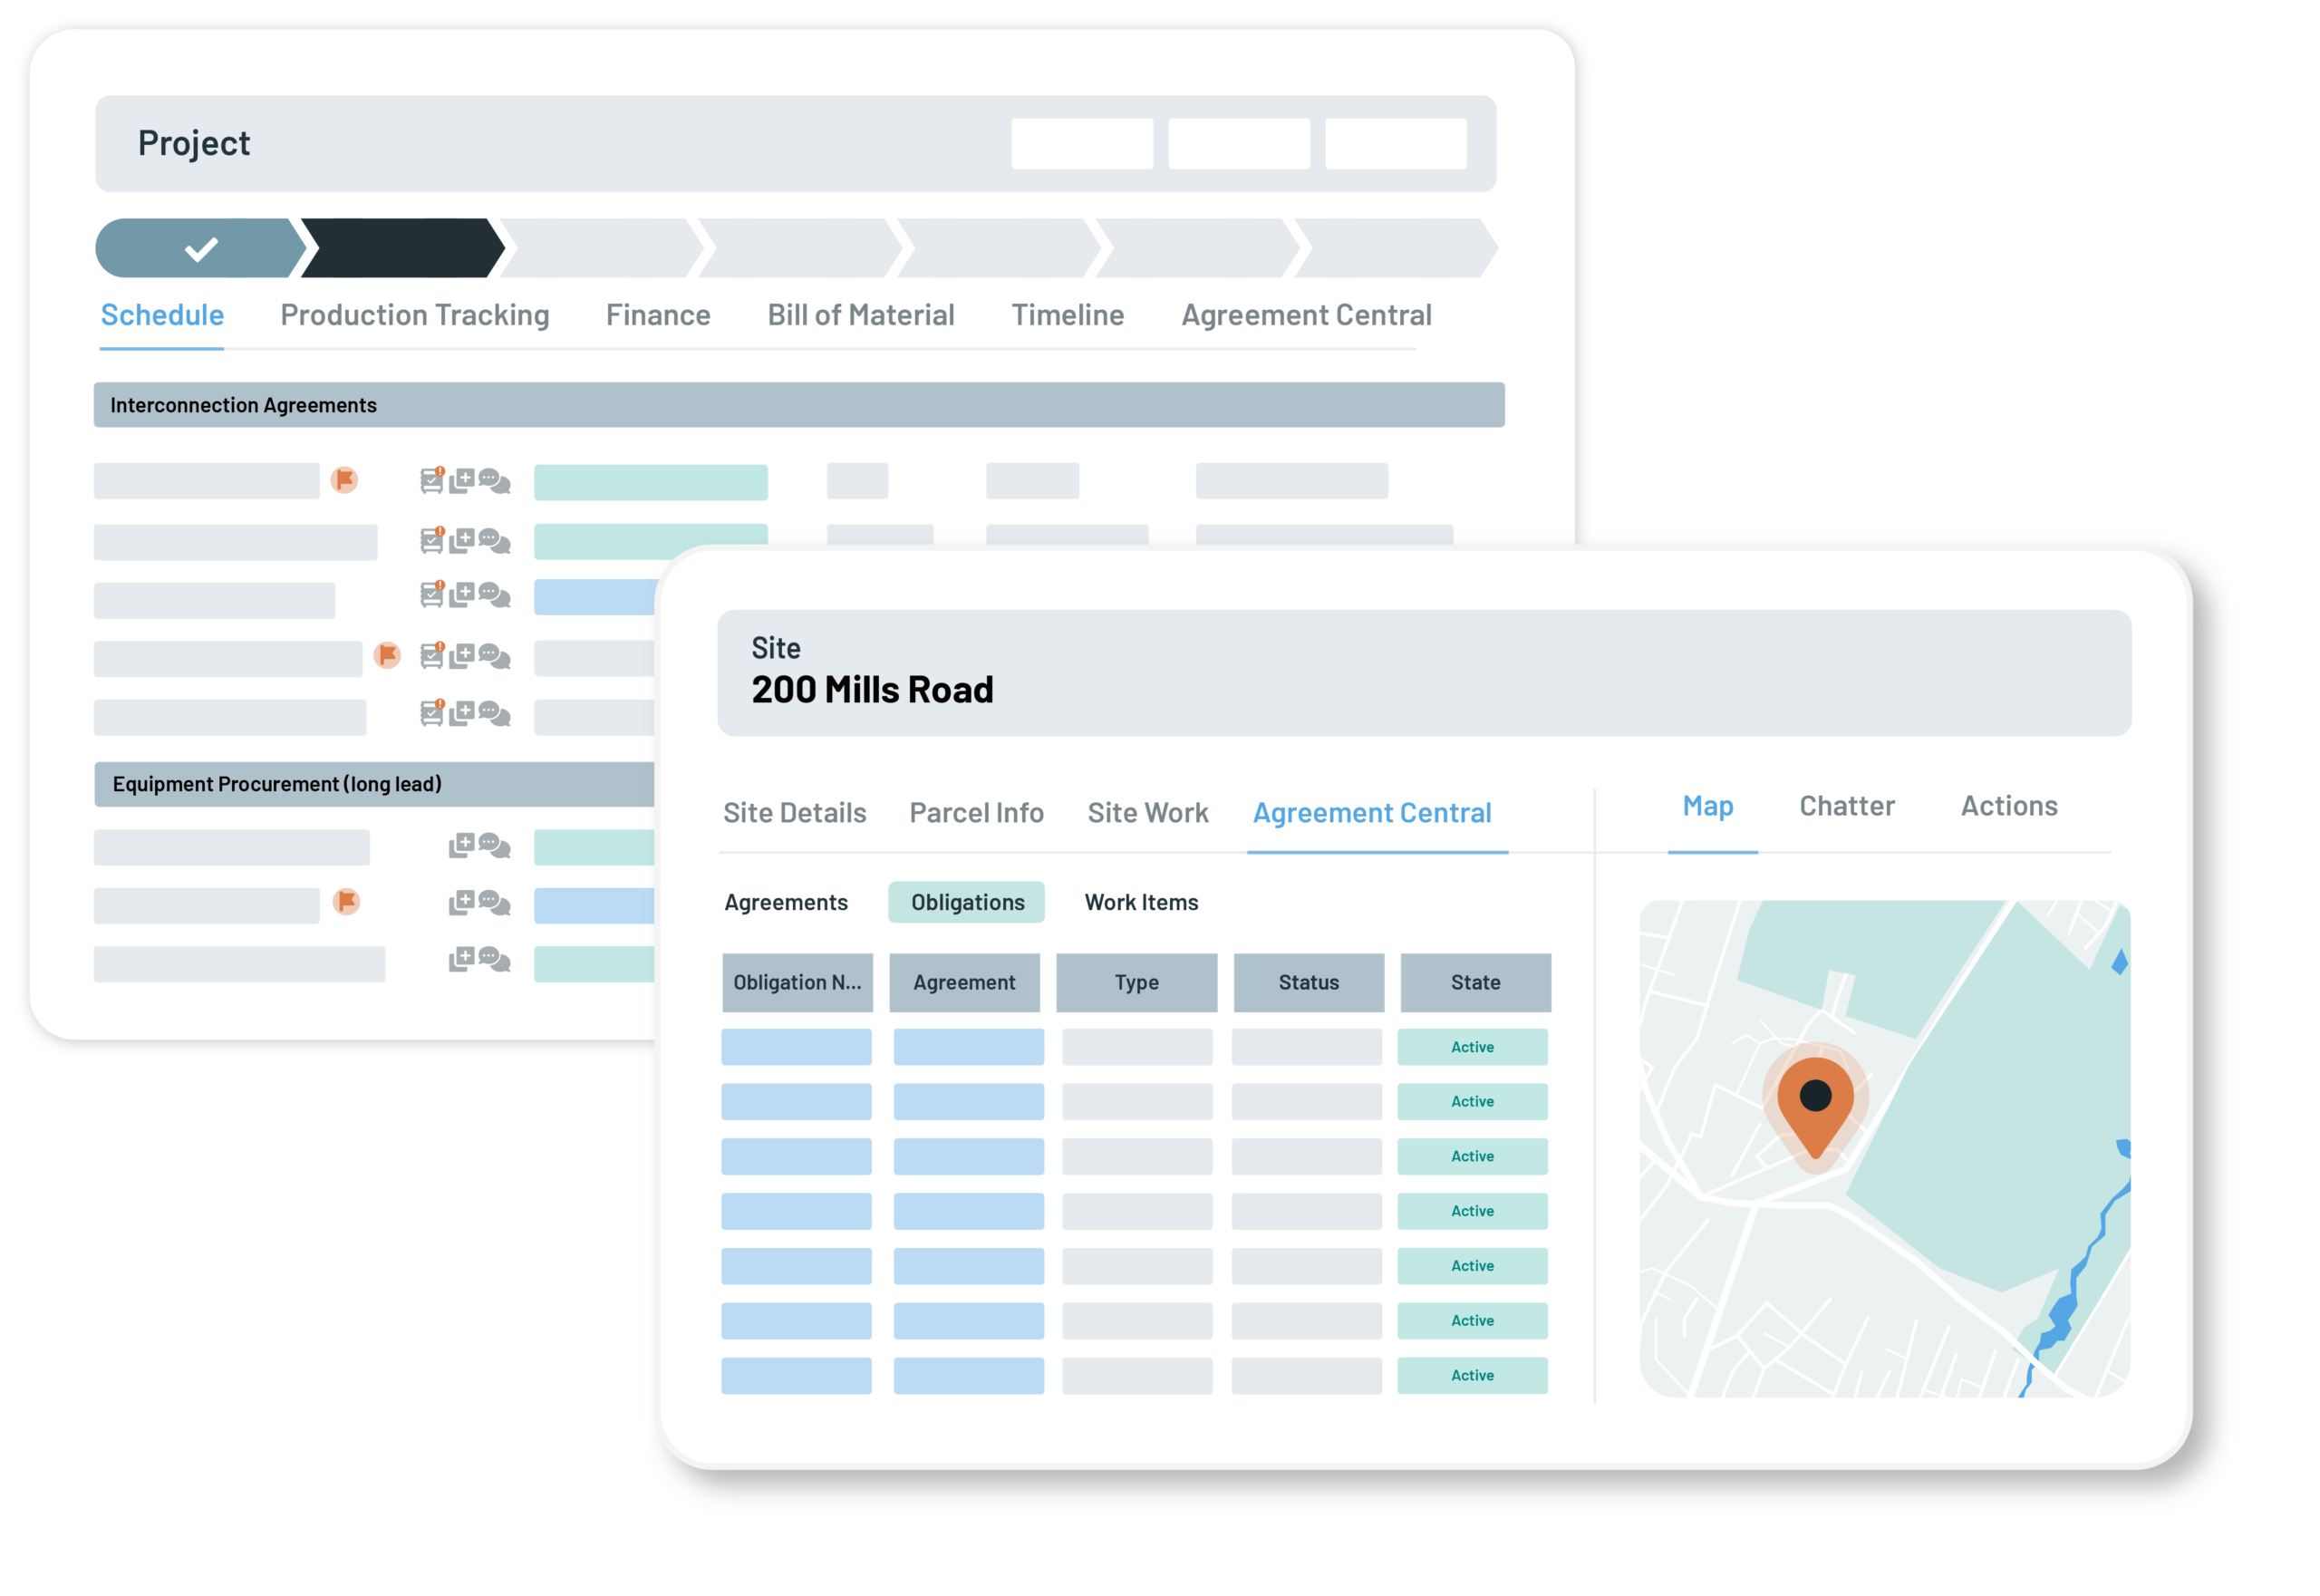Click the completed checkmark stage in progress path

(200, 249)
